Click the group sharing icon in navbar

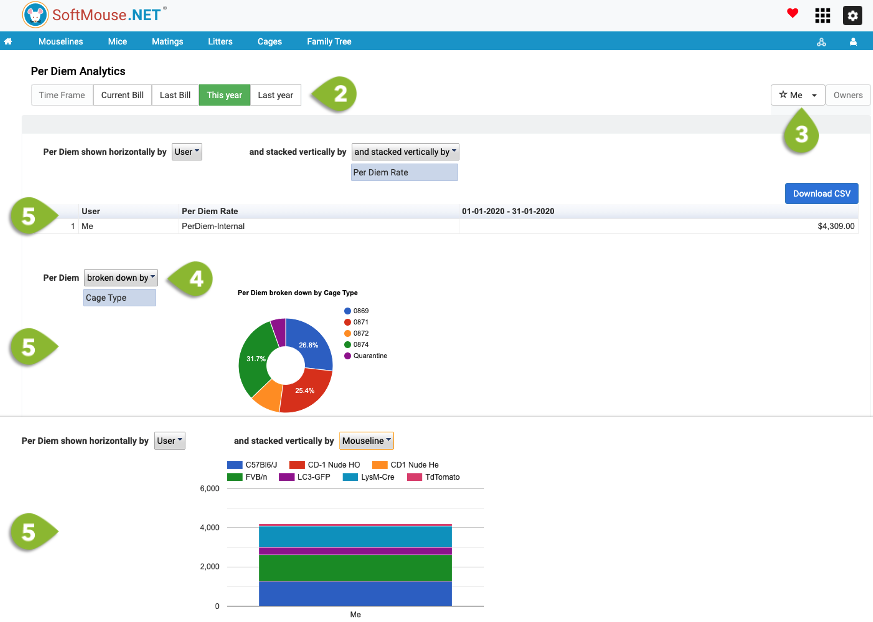pyautogui.click(x=821, y=42)
